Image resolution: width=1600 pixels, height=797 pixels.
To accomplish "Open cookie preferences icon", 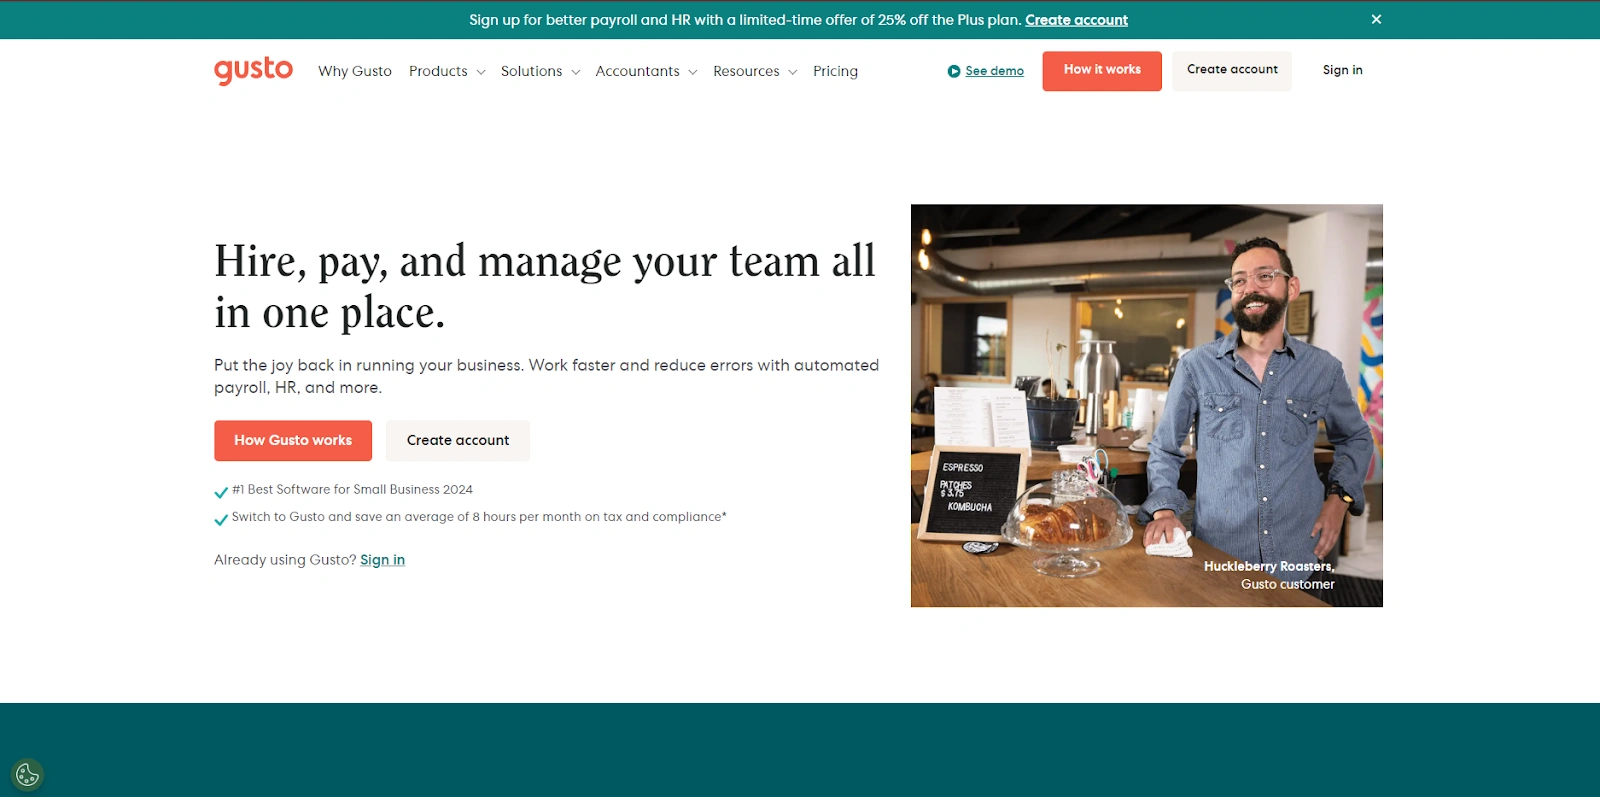I will pos(27,774).
